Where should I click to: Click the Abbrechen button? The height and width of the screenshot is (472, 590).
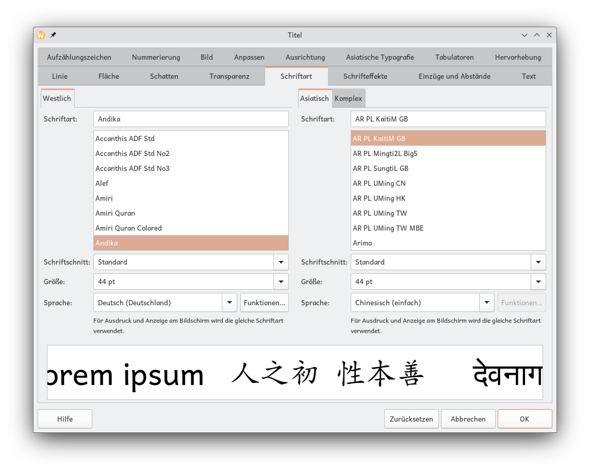click(x=468, y=419)
